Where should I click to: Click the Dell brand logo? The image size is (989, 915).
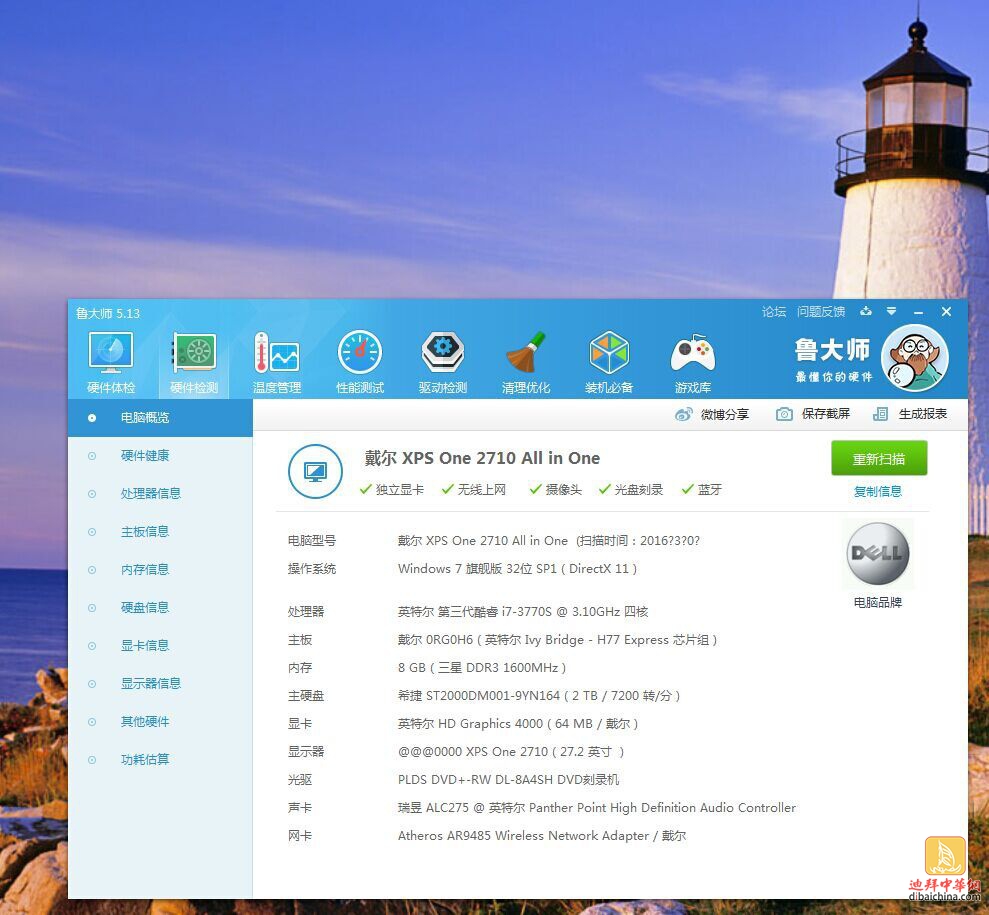[x=878, y=554]
